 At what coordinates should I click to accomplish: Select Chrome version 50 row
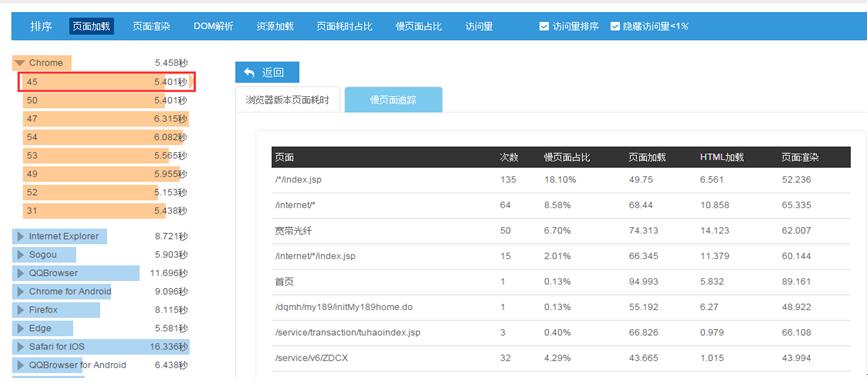coord(105,100)
